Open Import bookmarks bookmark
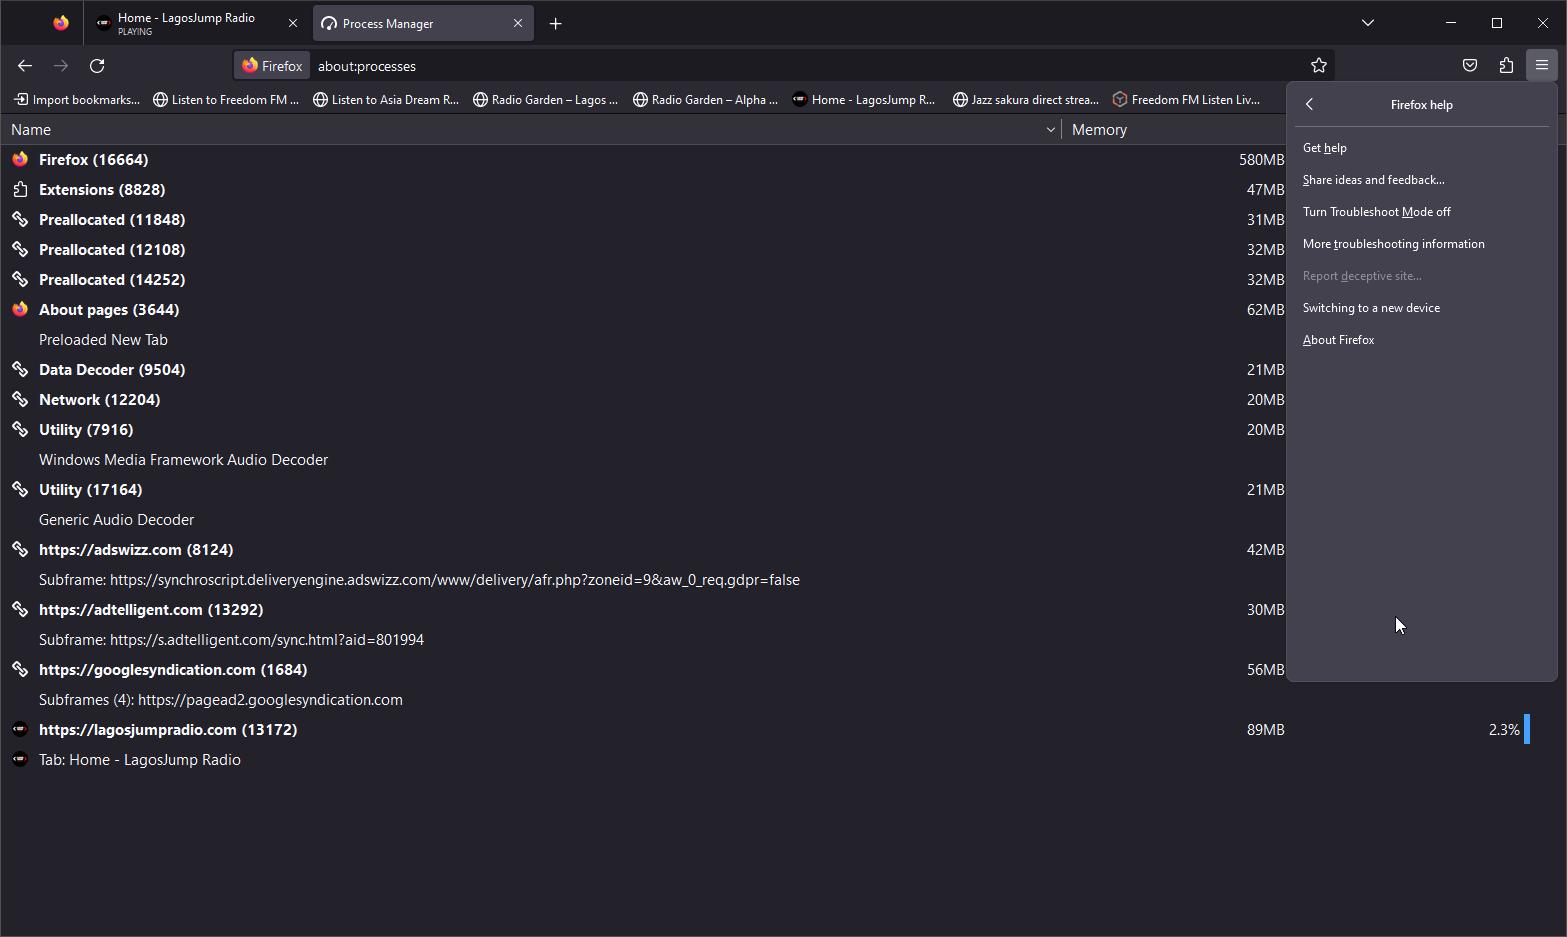This screenshot has width=1567, height=937. click(77, 100)
